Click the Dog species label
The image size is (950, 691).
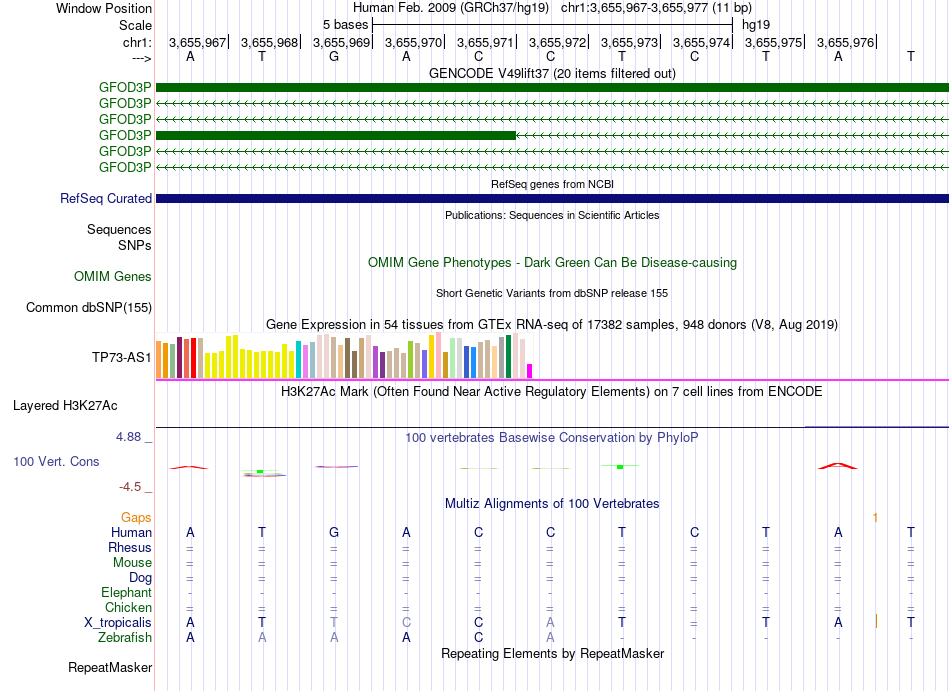pos(141,578)
